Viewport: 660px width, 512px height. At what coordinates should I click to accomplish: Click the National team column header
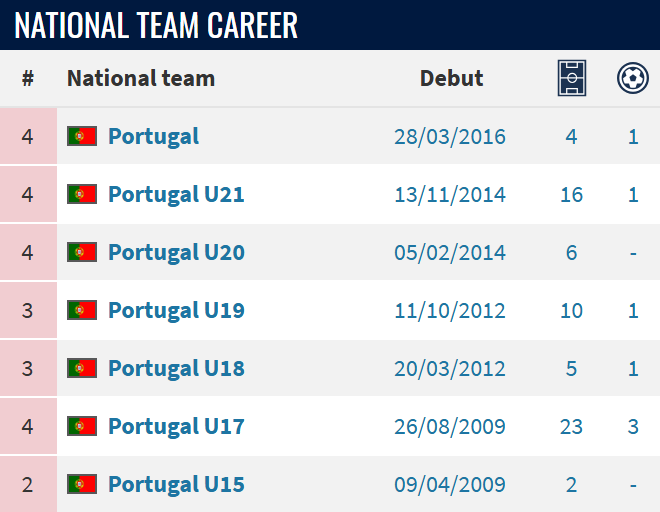(x=141, y=78)
